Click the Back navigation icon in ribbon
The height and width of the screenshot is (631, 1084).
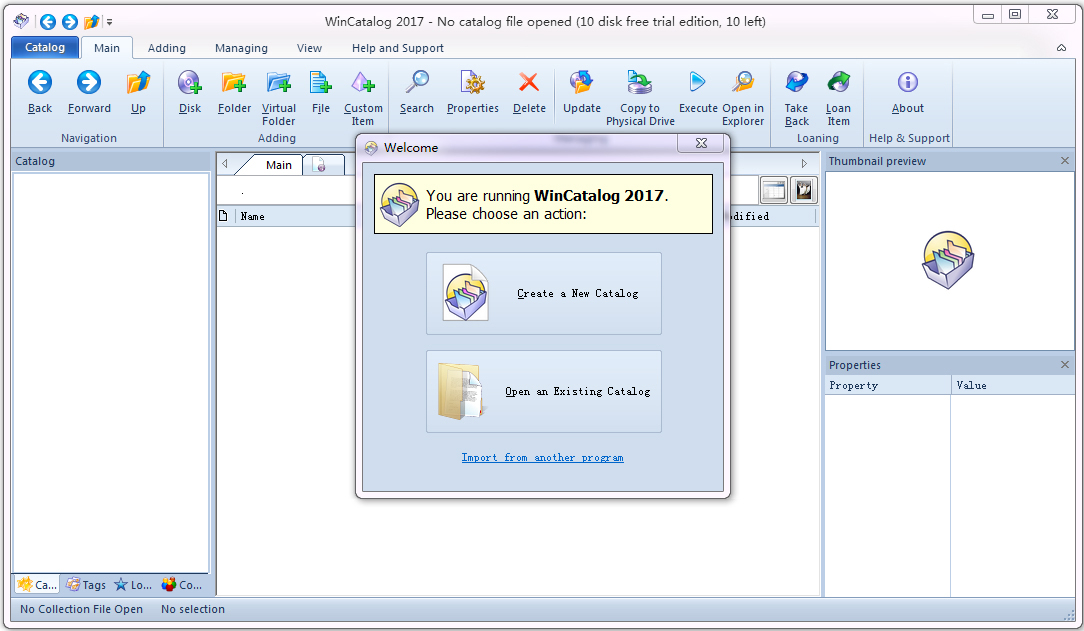pos(39,82)
